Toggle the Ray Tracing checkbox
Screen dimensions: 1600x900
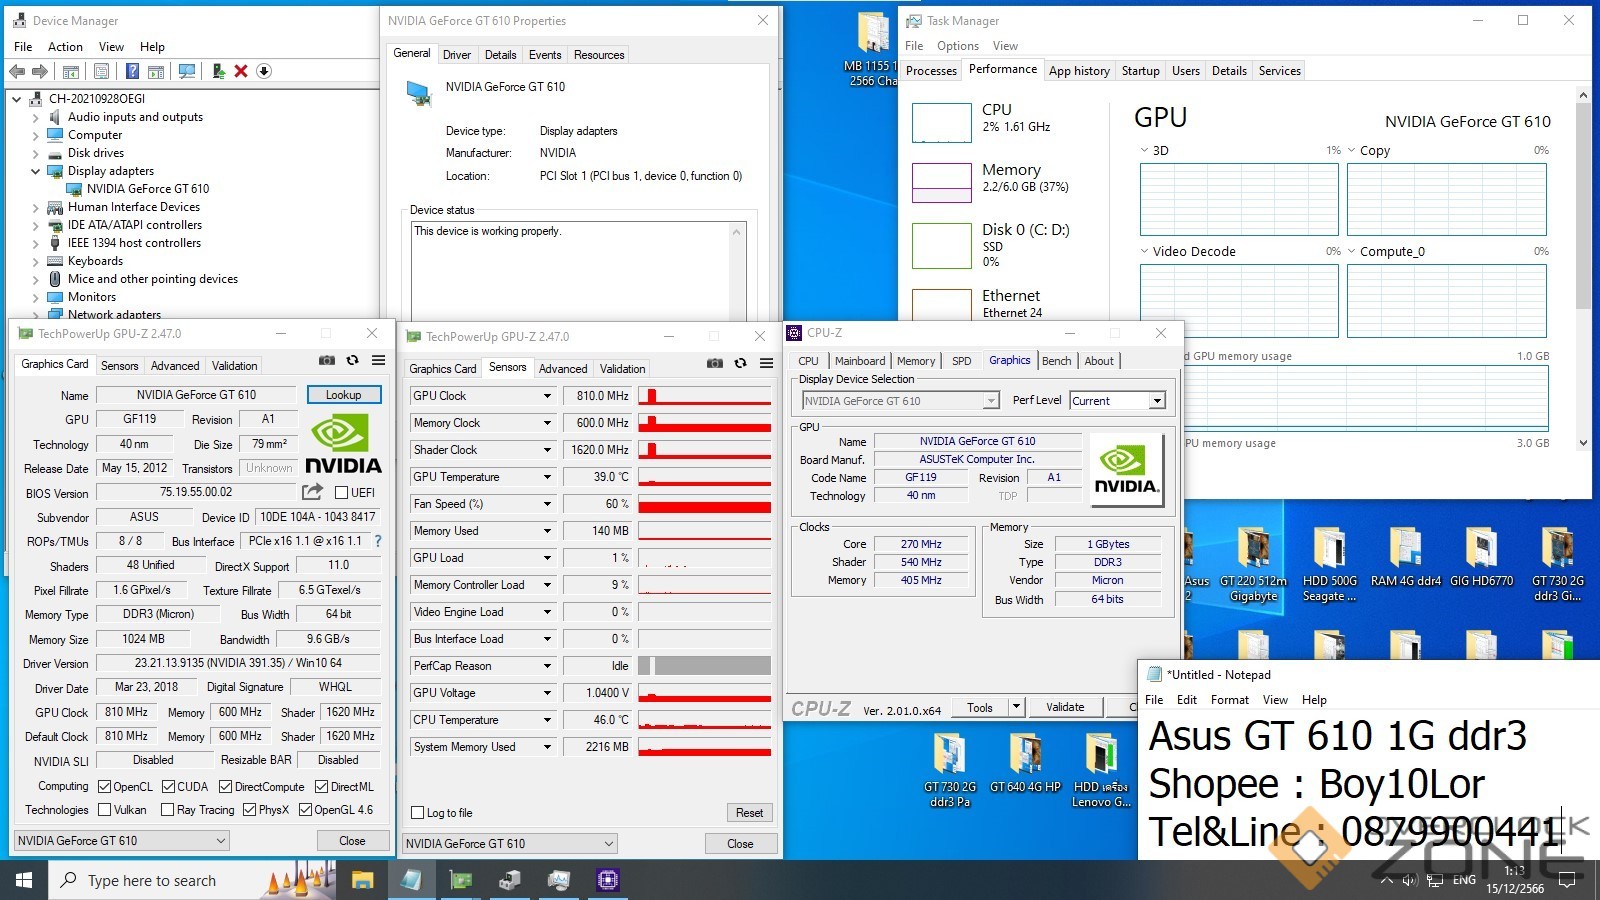[168, 810]
